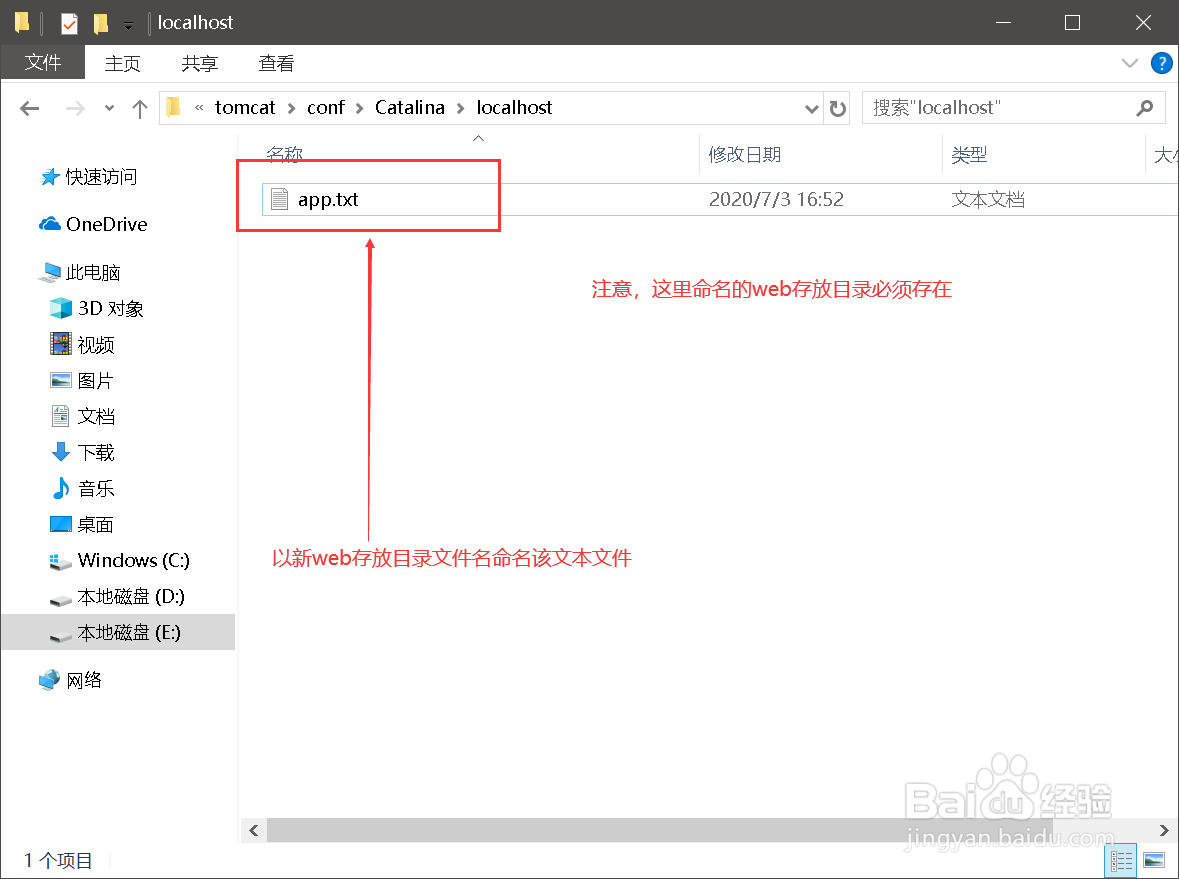1179x879 pixels.
Task: Open Help via the blue question icon
Action: tap(1161, 63)
